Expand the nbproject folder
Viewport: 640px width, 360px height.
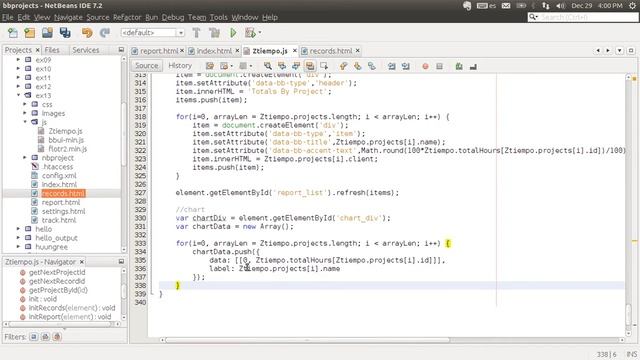(24, 158)
